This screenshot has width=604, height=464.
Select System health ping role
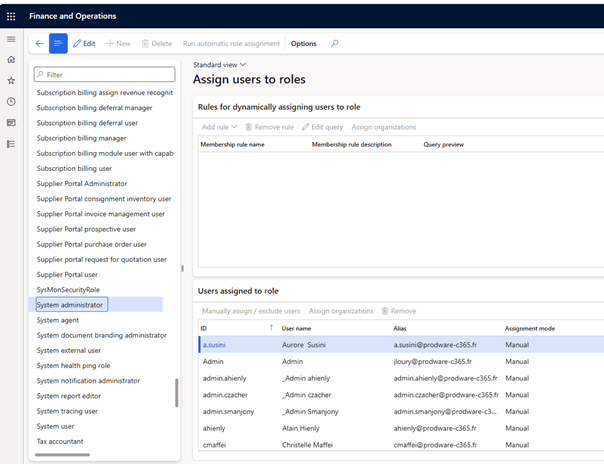coord(73,365)
